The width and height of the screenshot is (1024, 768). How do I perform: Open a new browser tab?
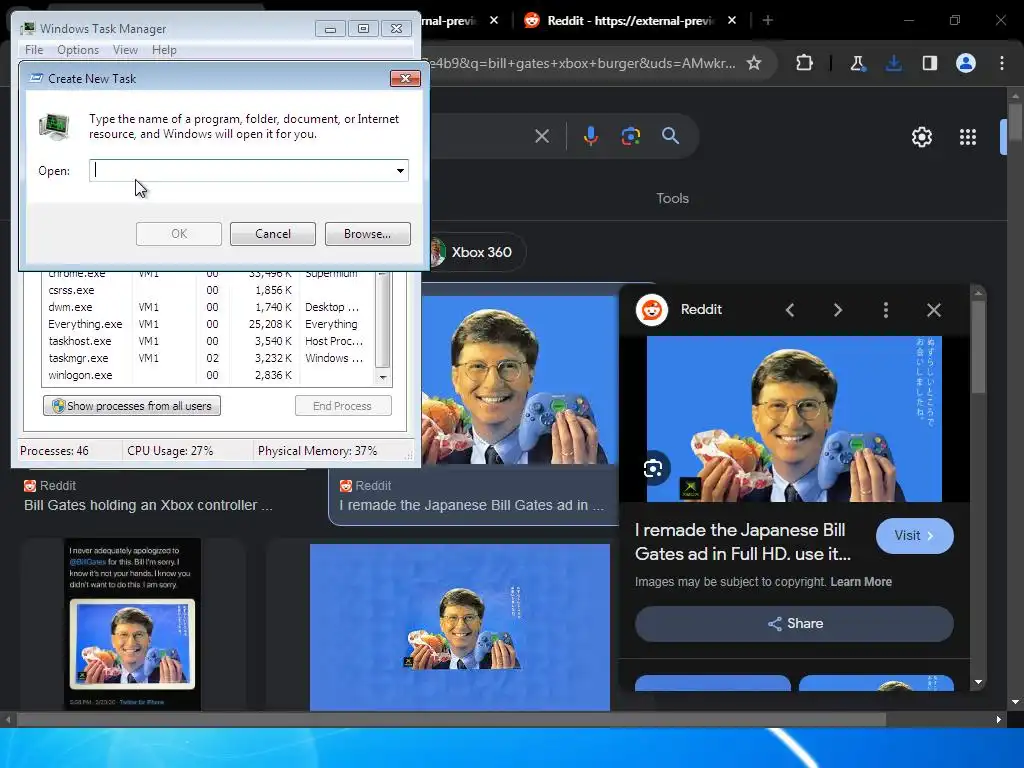[x=767, y=21]
